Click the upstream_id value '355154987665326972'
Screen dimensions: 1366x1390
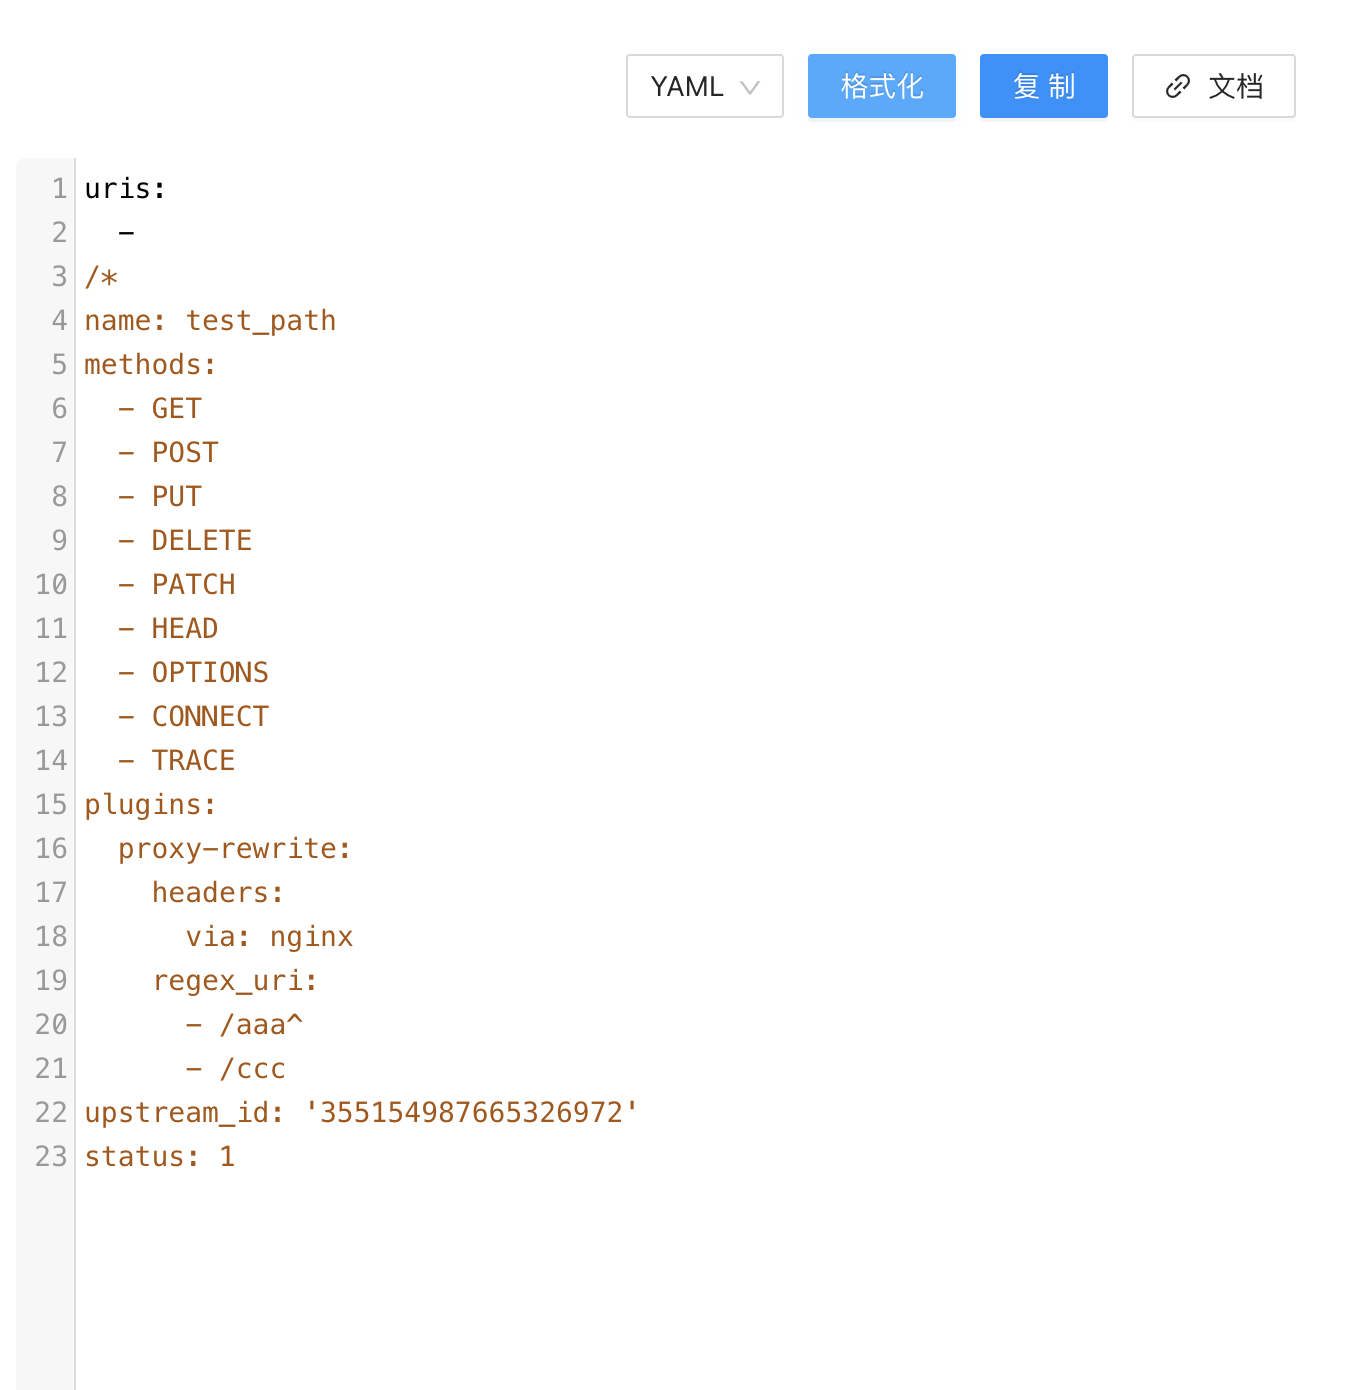pyautogui.click(x=472, y=1112)
